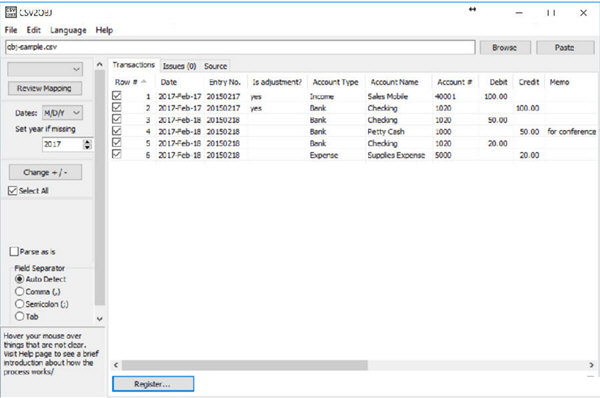Open the Language menu

click(x=68, y=30)
